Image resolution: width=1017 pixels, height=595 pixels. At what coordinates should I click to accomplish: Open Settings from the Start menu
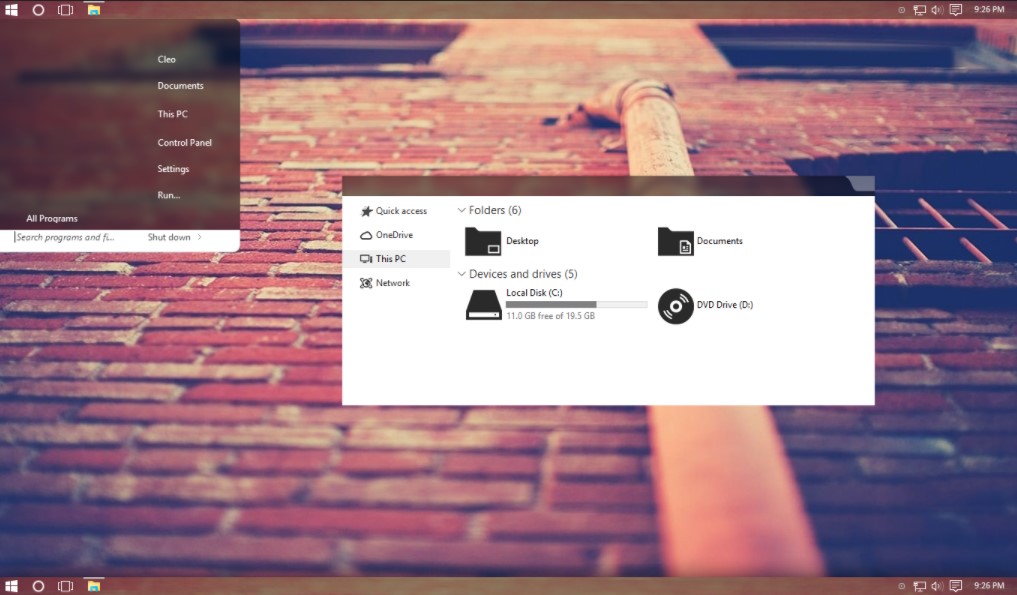click(x=173, y=169)
